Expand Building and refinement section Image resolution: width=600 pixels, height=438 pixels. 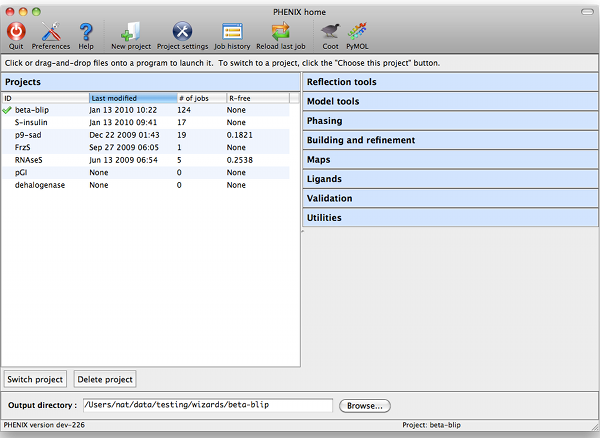click(450, 140)
